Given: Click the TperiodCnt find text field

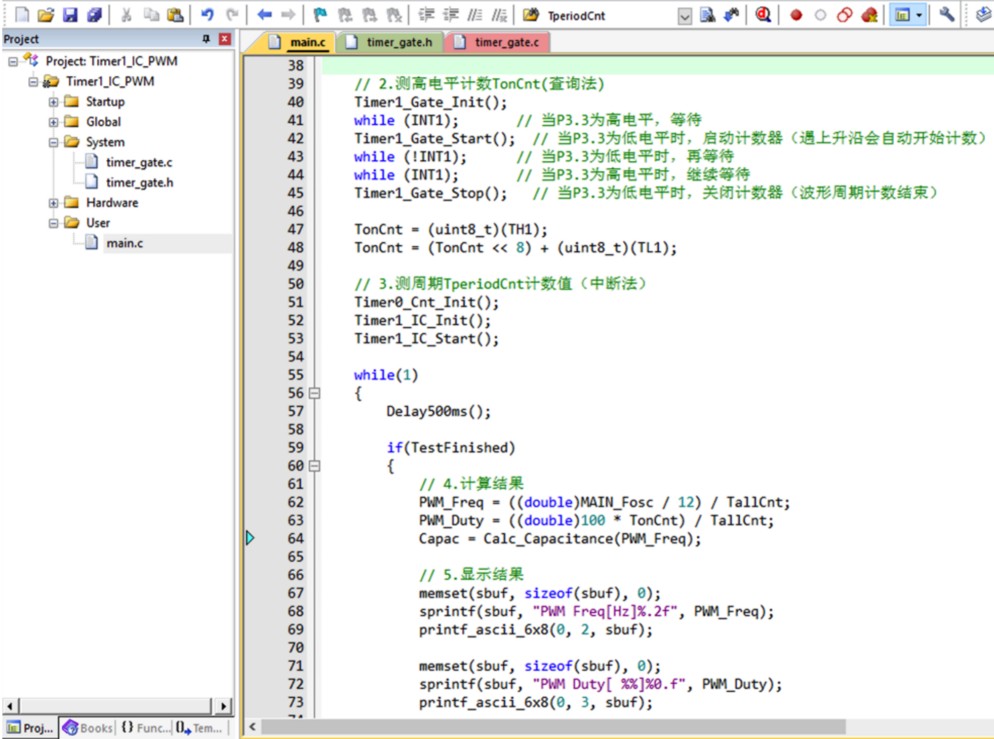Looking at the screenshot, I should [x=611, y=16].
